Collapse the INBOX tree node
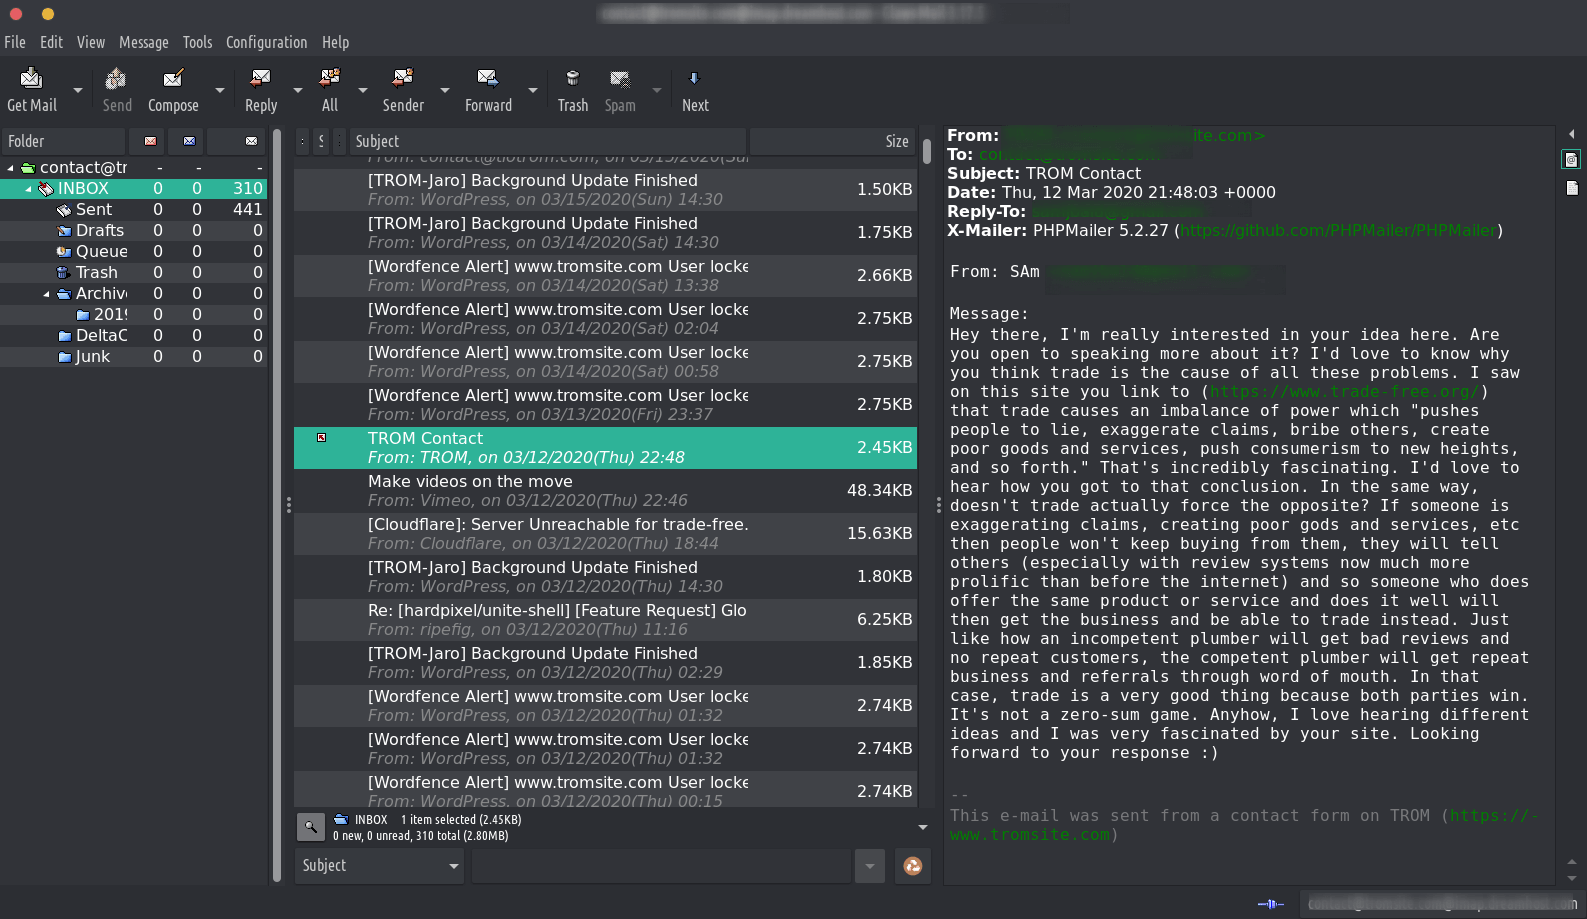 tap(28, 189)
